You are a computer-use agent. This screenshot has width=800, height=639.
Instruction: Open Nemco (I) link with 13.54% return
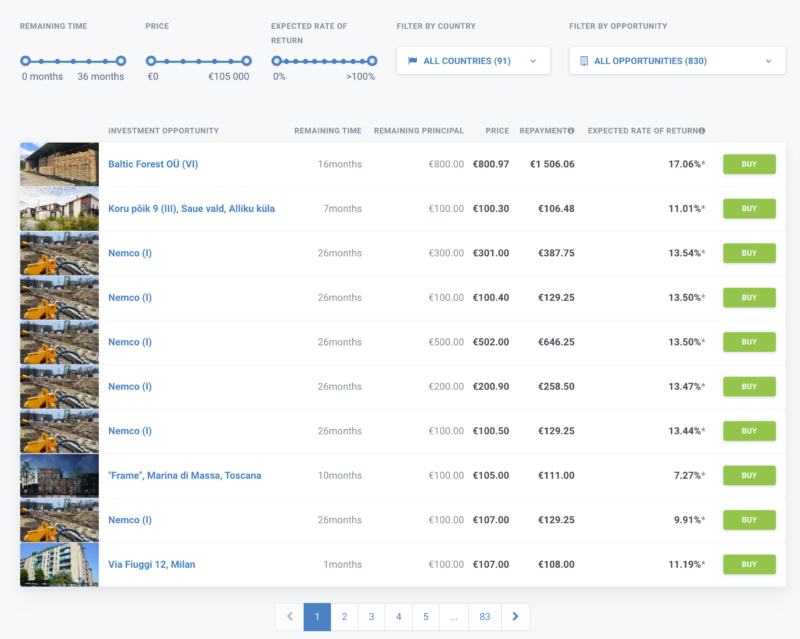[130, 253]
